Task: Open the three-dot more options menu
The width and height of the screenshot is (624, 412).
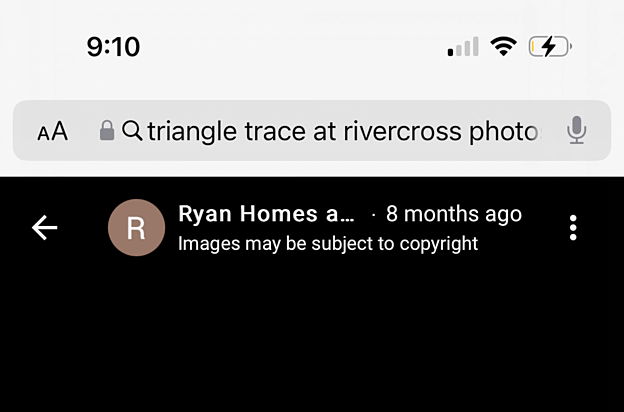Action: tap(573, 228)
